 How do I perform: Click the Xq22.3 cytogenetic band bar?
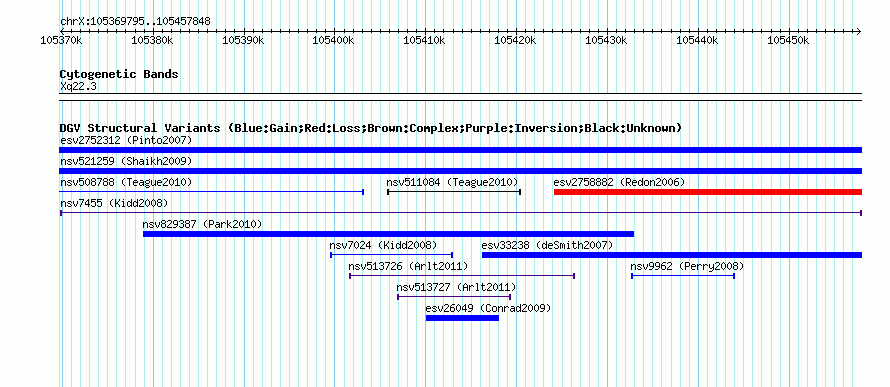pyautogui.click(x=460, y=97)
